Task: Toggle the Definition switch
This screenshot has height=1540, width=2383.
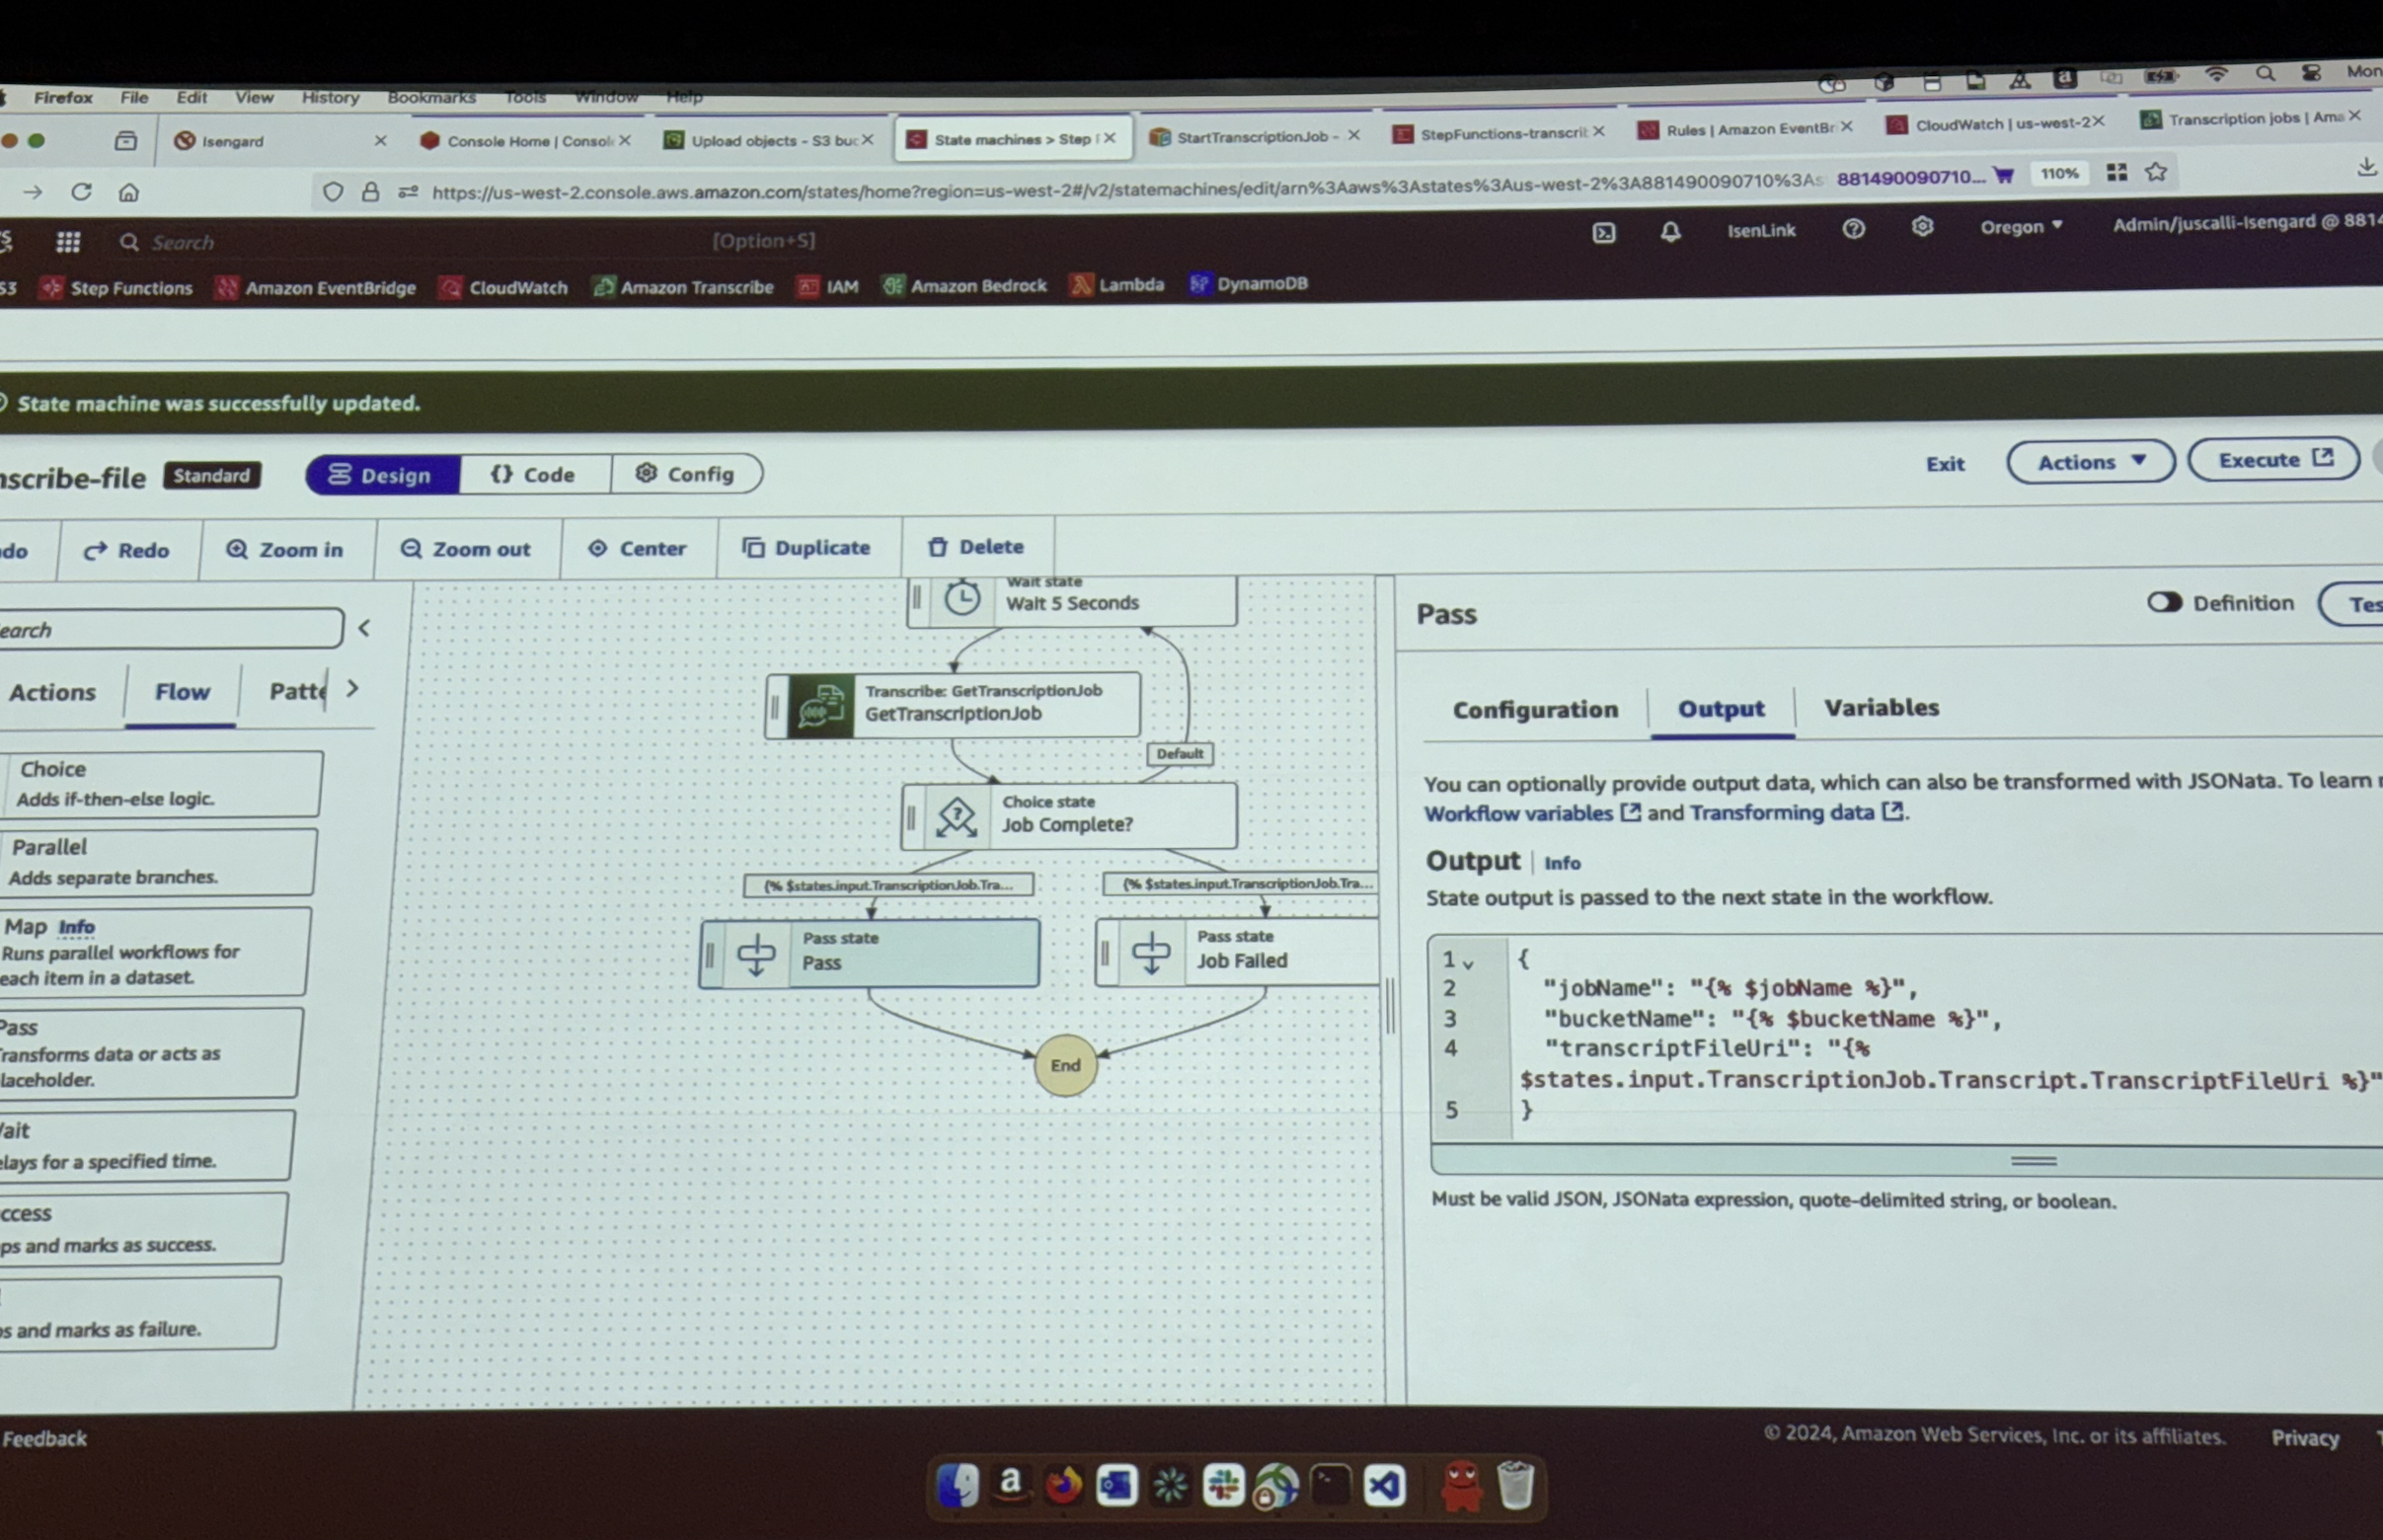Action: [2163, 602]
